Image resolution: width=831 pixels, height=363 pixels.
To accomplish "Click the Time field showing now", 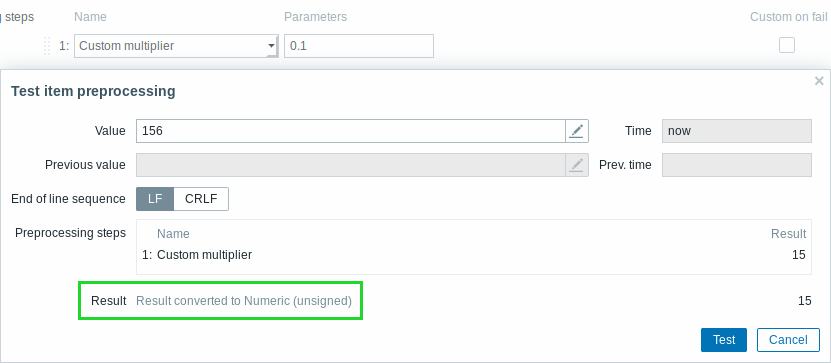I will [x=737, y=131].
